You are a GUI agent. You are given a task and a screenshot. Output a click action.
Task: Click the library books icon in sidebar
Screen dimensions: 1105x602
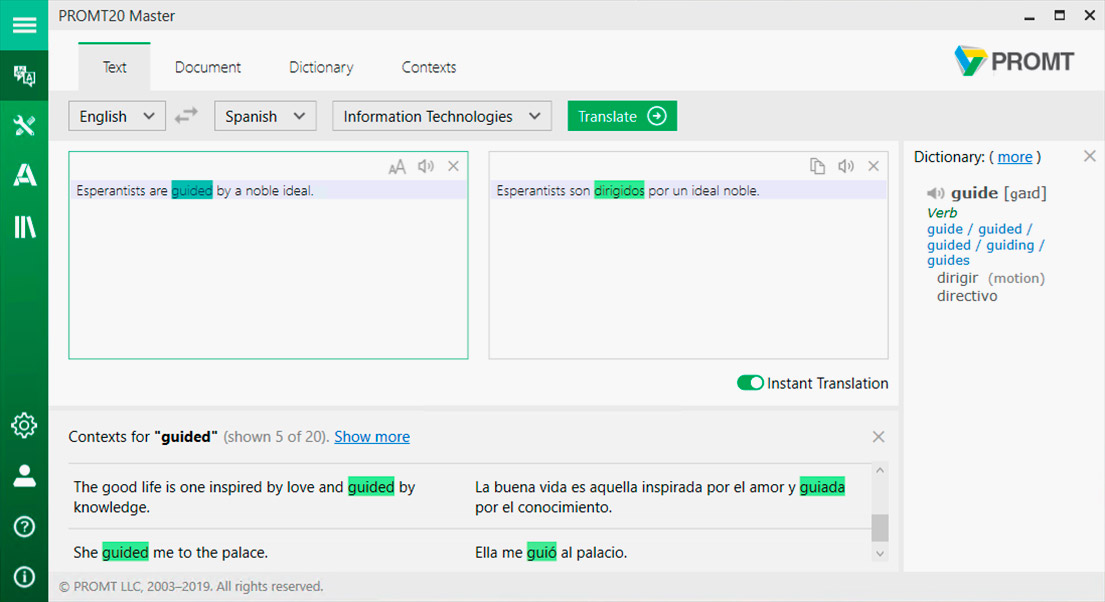24,226
